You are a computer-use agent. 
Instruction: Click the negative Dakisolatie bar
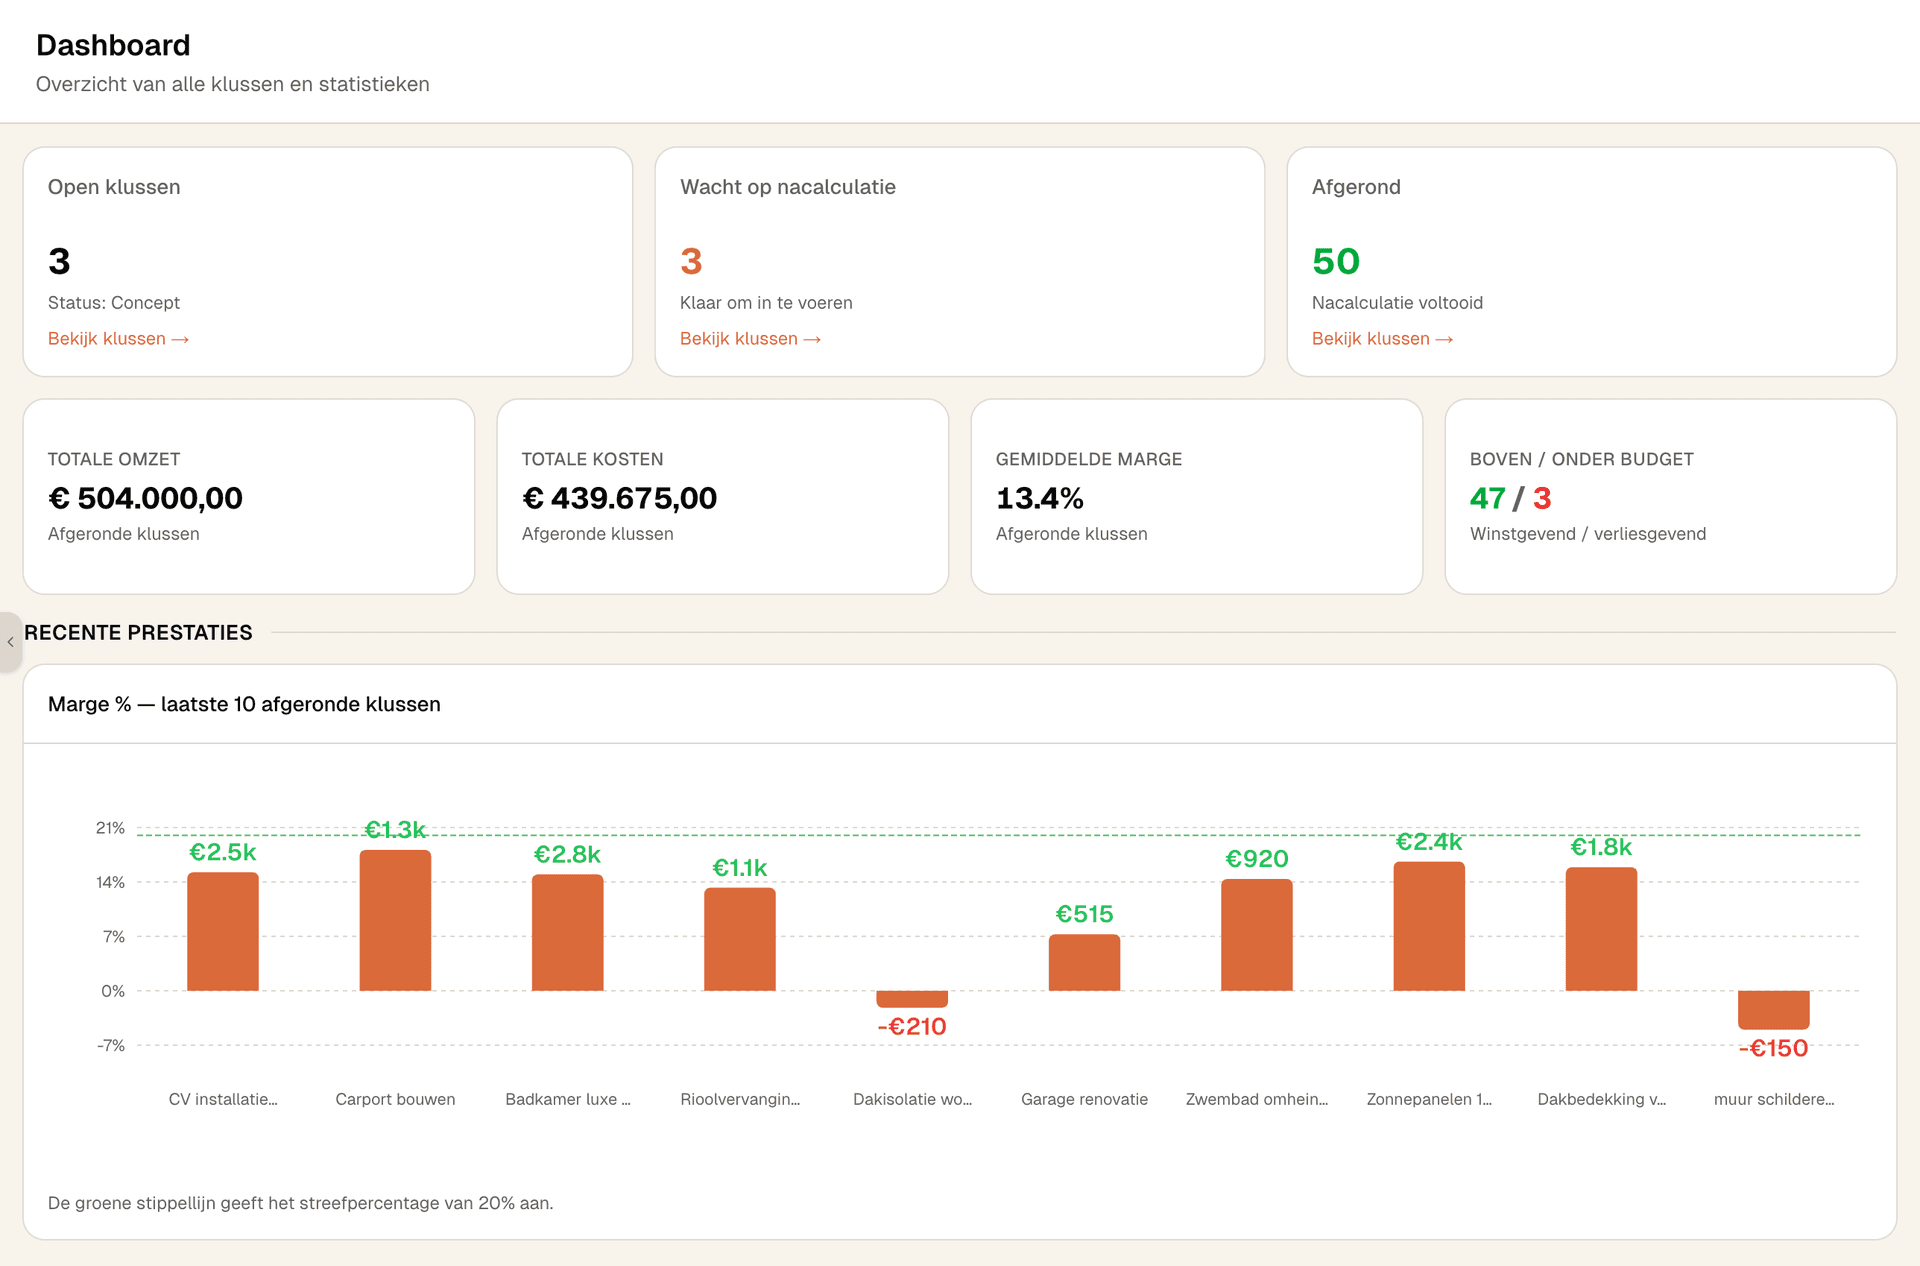pos(912,999)
